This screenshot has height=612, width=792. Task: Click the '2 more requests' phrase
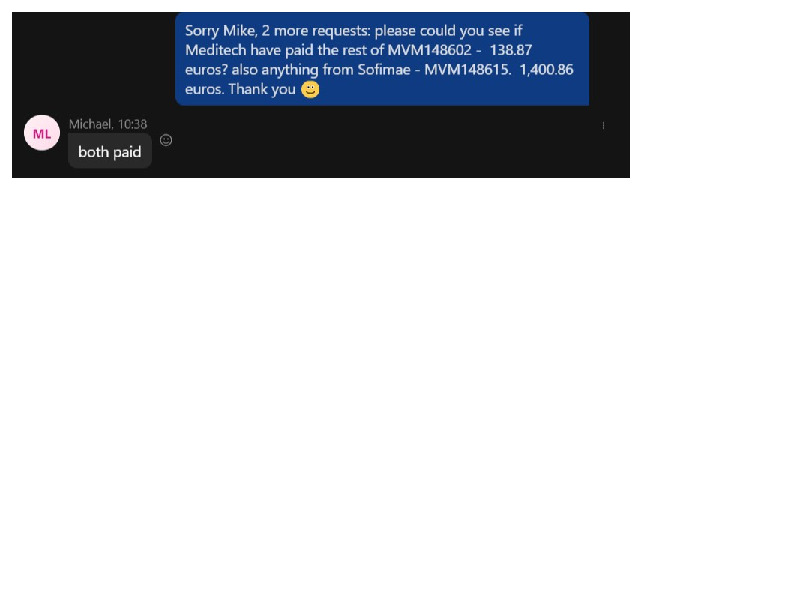tap(316, 31)
